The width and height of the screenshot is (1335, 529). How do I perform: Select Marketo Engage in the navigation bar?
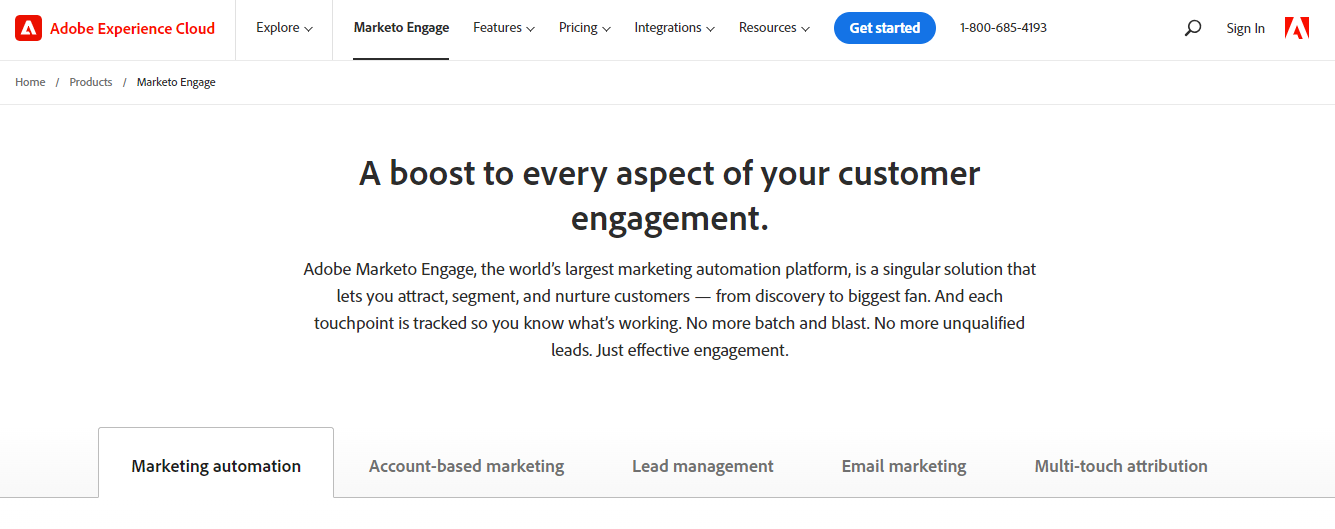[401, 28]
